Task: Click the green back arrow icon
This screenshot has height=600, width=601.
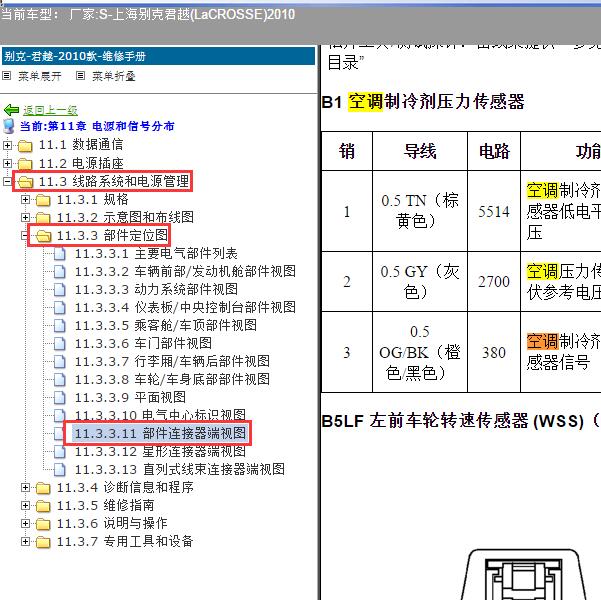Action: coord(11,110)
